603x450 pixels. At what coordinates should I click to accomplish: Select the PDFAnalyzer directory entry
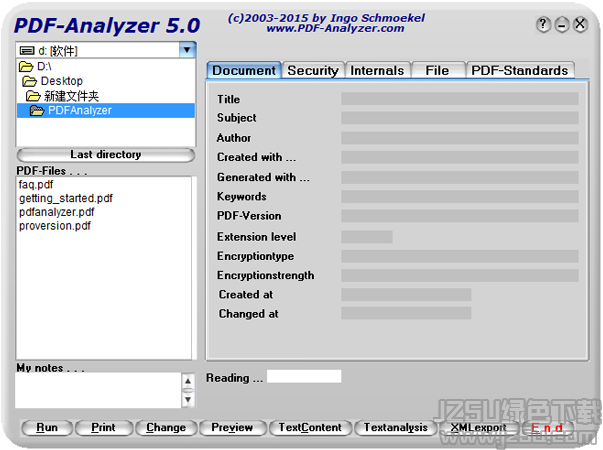[x=106, y=110]
